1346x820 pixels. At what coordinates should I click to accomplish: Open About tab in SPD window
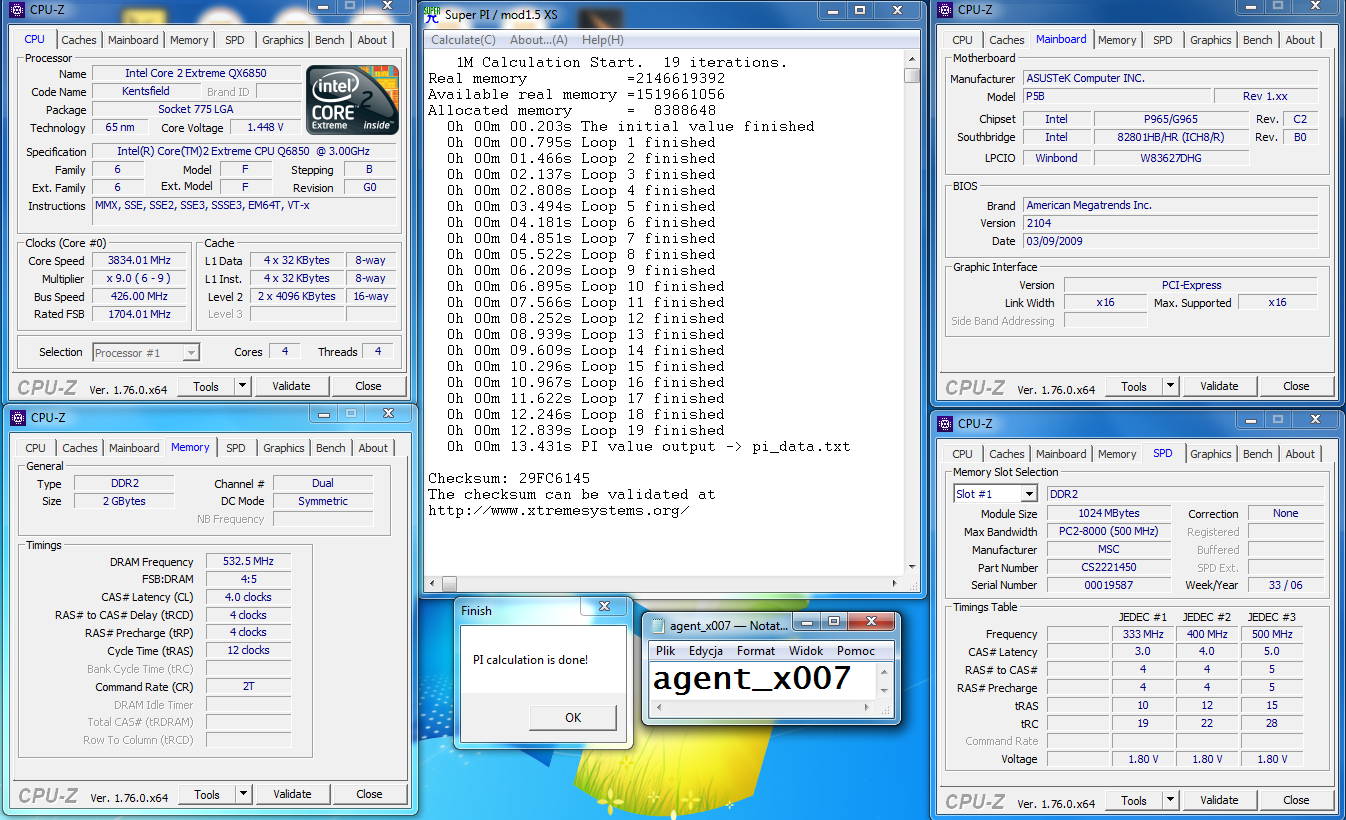[1300, 454]
